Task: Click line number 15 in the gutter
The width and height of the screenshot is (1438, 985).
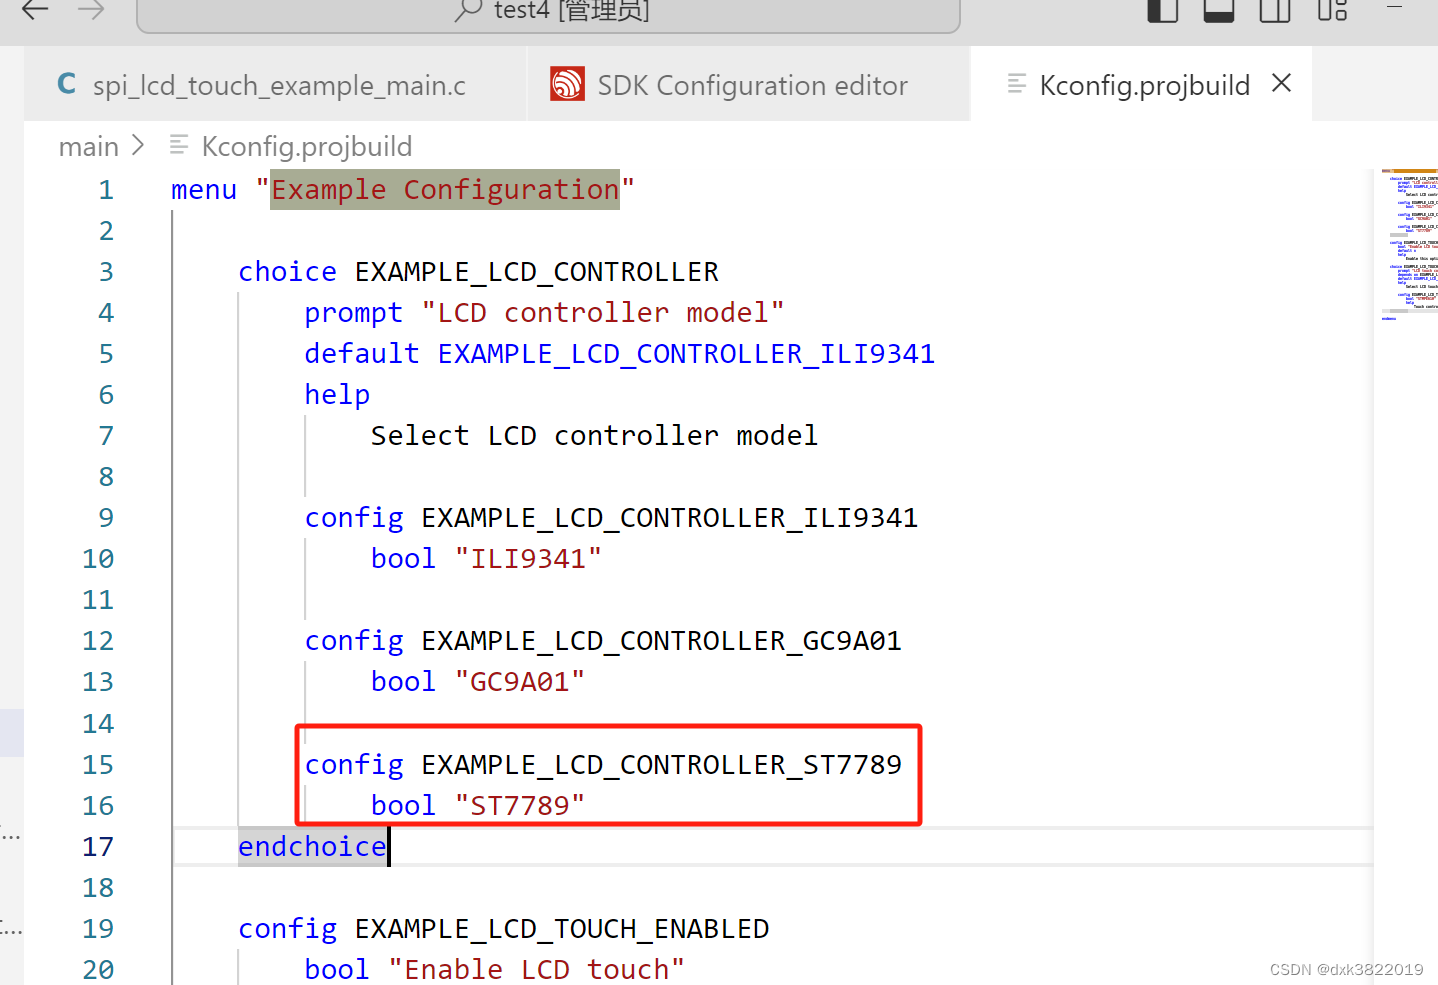Action: coord(97,764)
